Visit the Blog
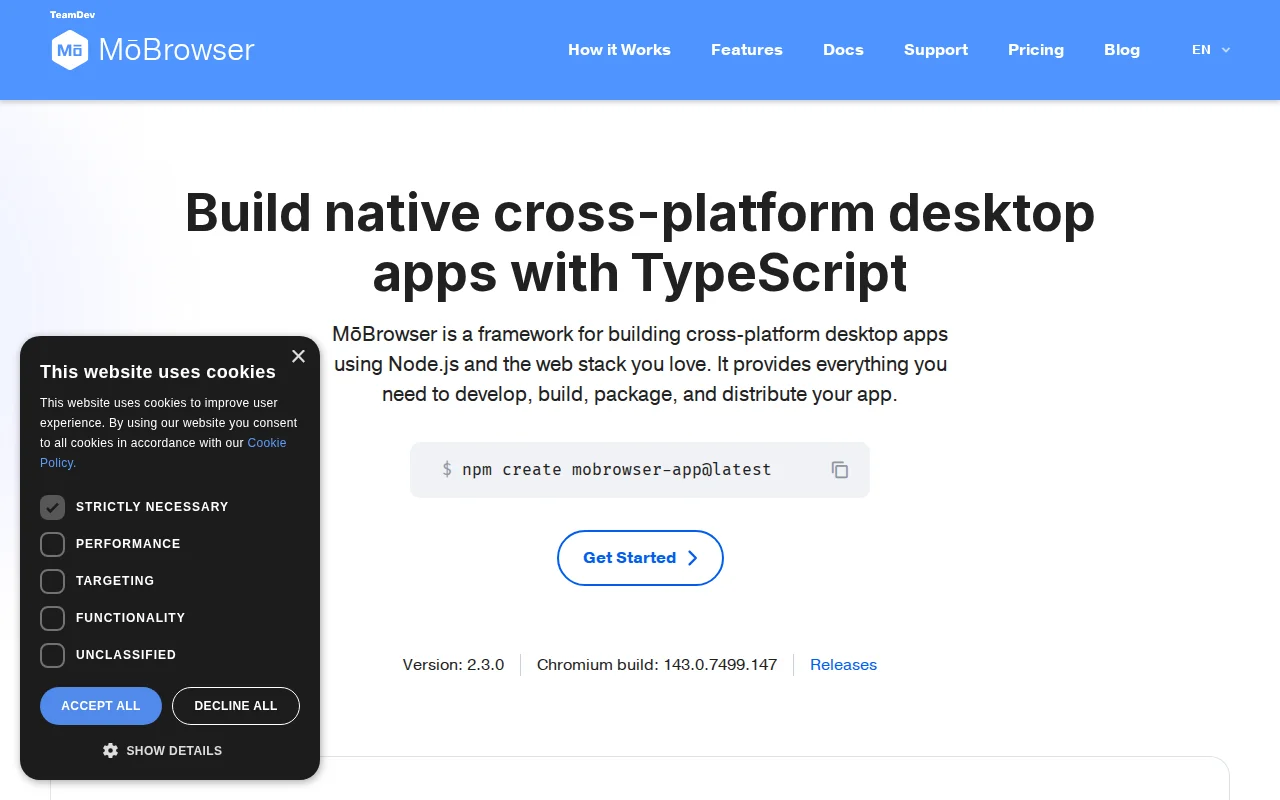 coord(1122,50)
